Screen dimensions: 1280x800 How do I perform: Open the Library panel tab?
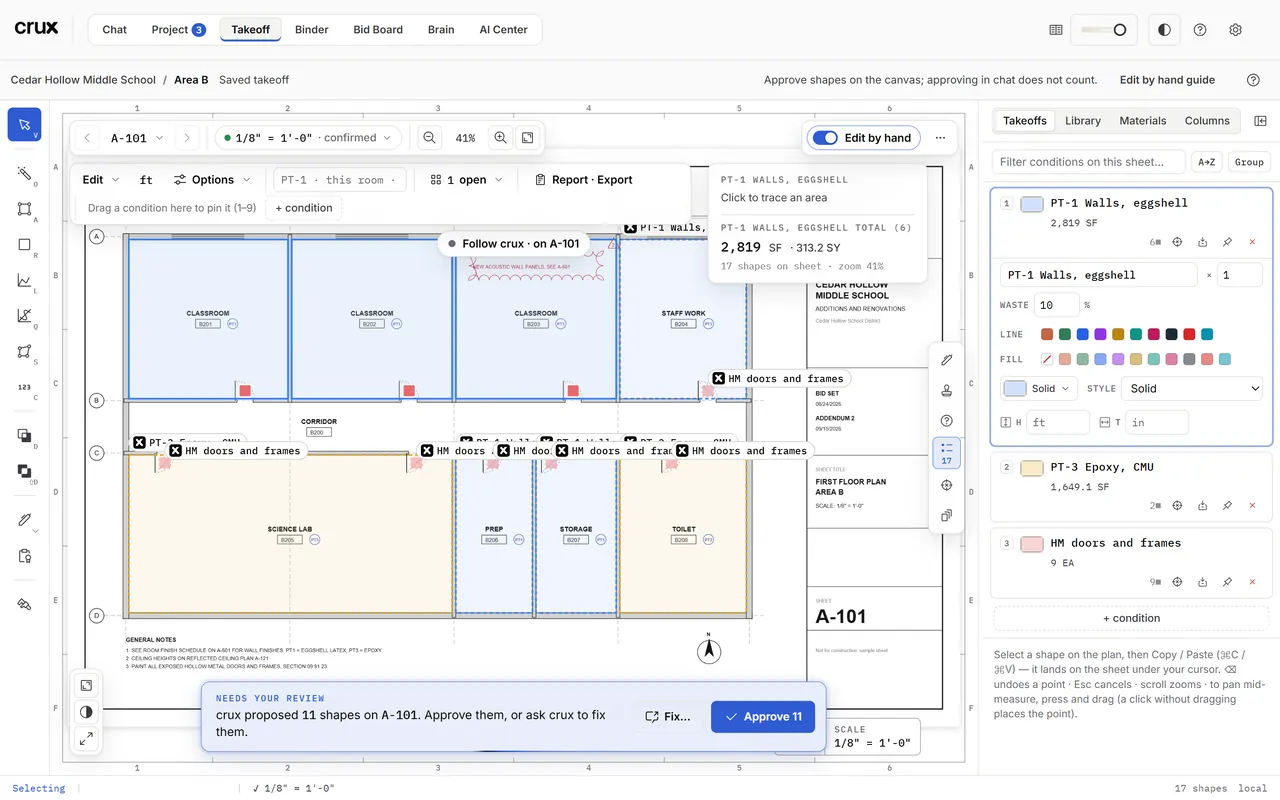[x=1083, y=121]
